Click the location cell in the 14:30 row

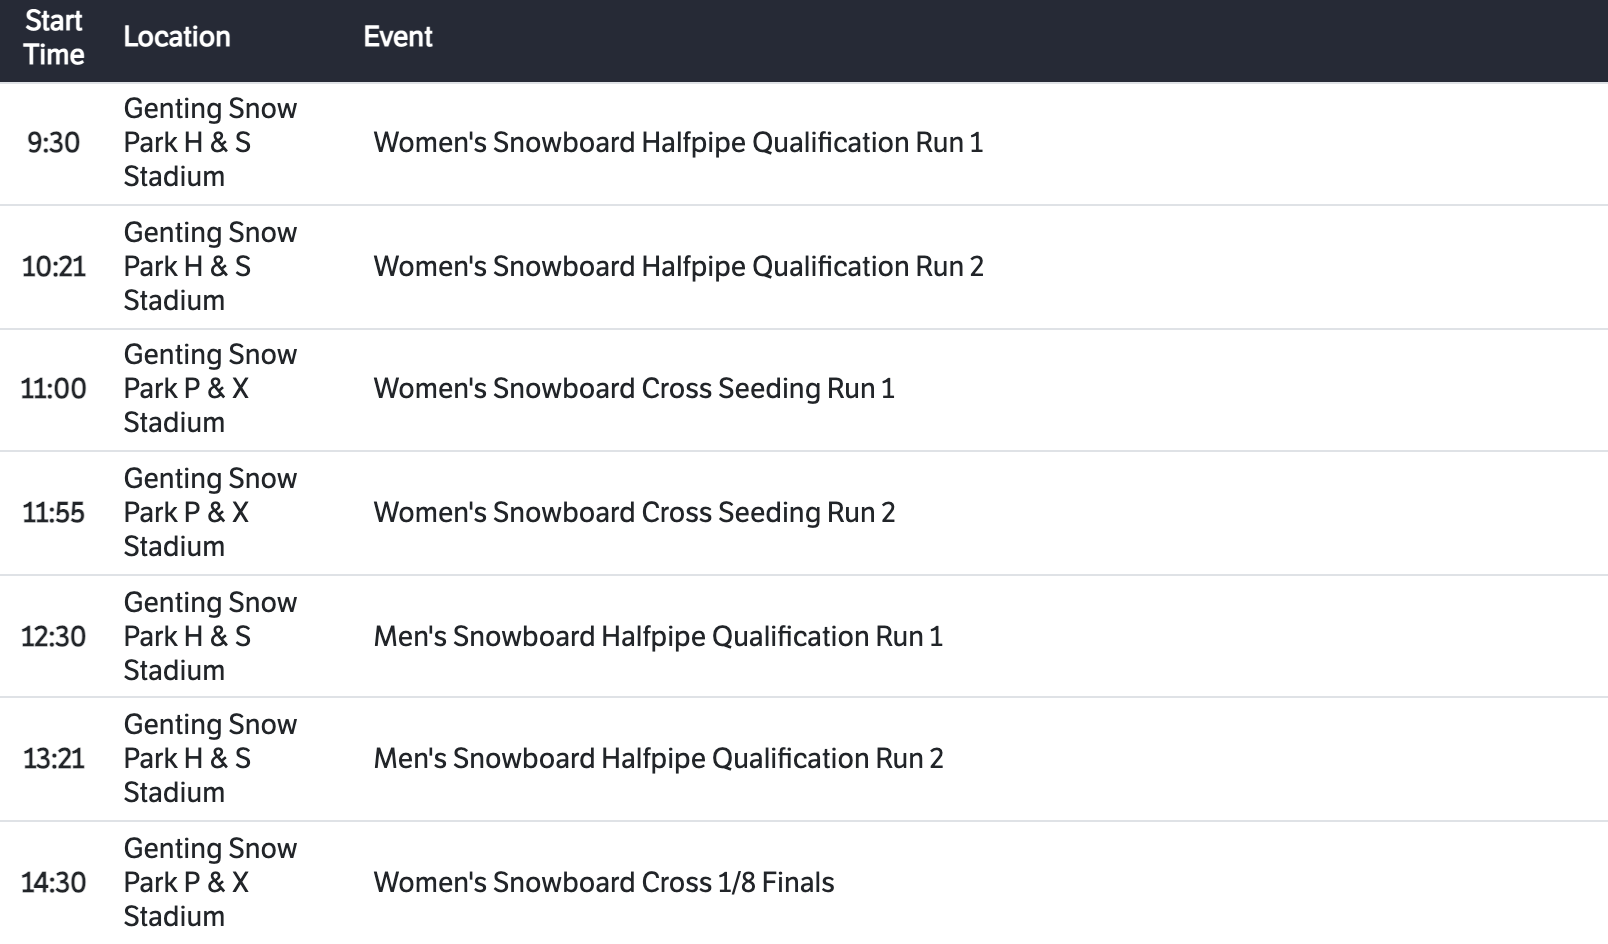pyautogui.click(x=210, y=883)
